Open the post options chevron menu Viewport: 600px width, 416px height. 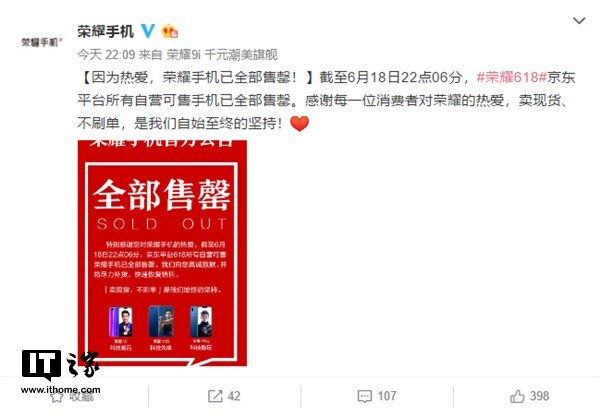tap(579, 20)
